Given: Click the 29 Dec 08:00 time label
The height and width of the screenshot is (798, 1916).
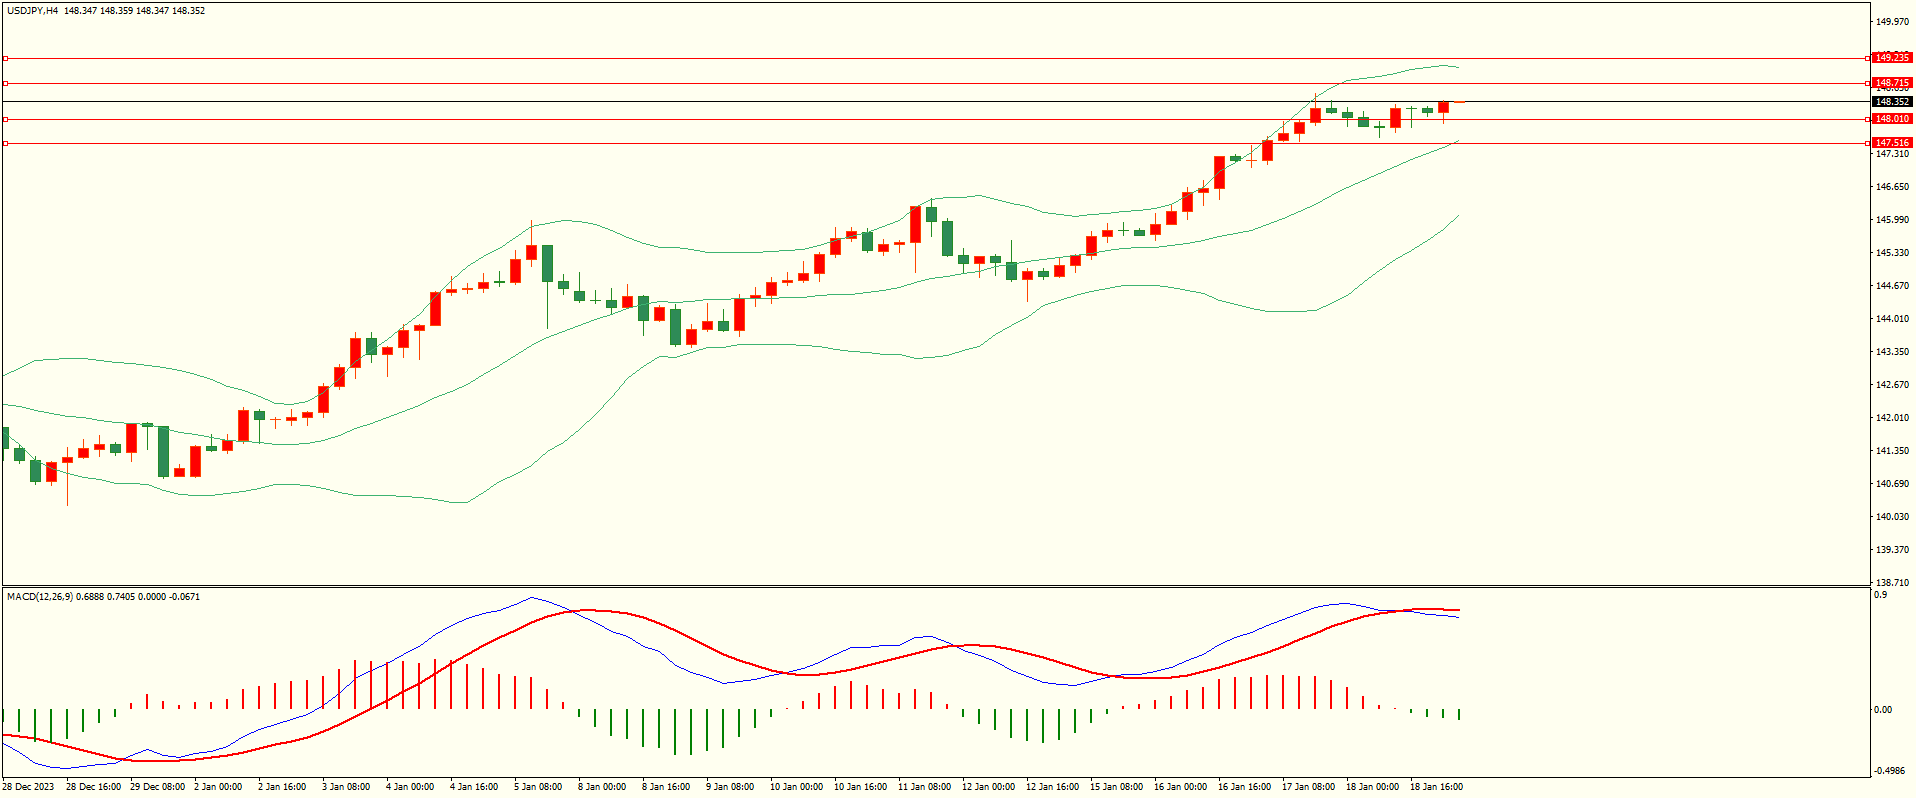Looking at the screenshot, I should click(x=158, y=787).
